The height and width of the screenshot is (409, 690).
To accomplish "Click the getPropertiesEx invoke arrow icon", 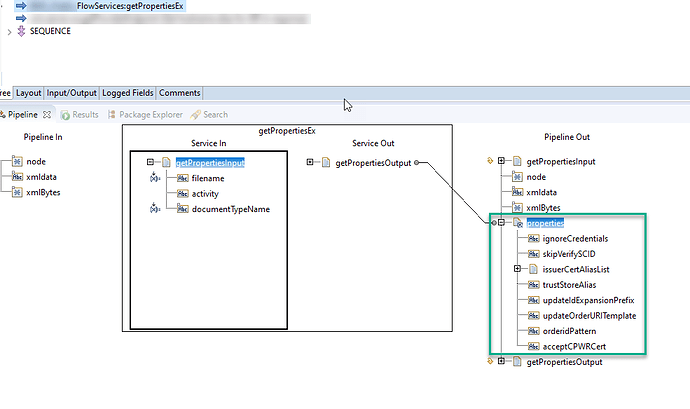I will click(21, 6).
